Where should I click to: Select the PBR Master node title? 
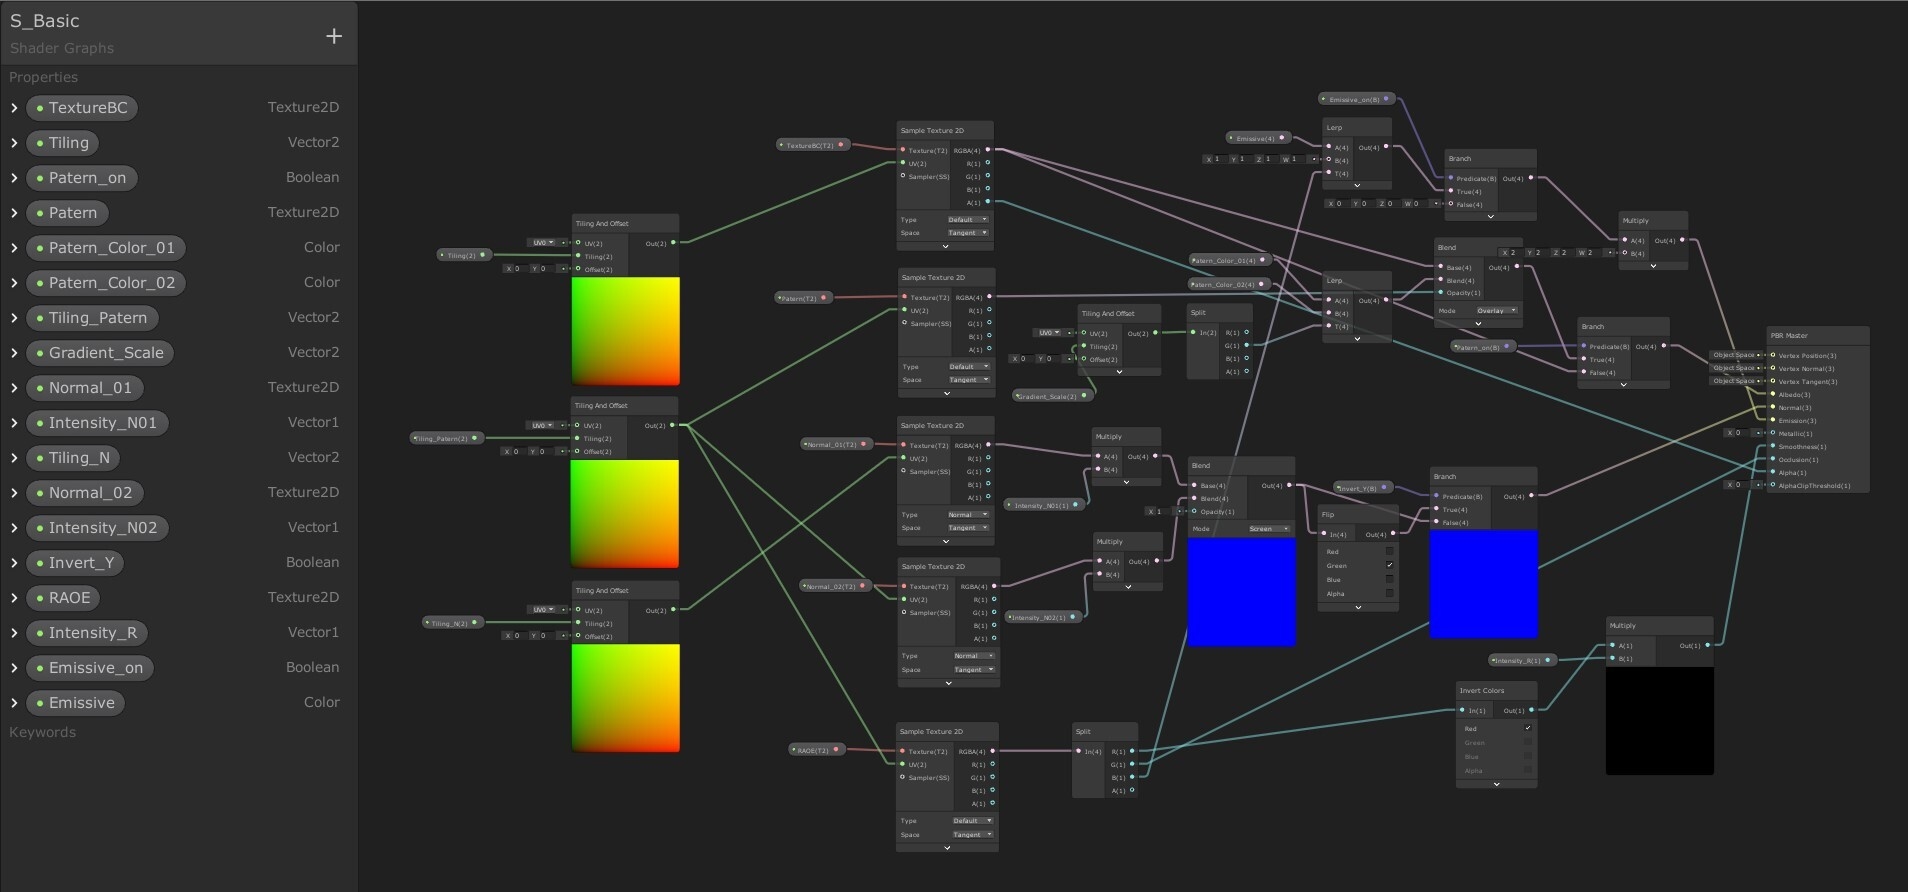pyautogui.click(x=1789, y=335)
